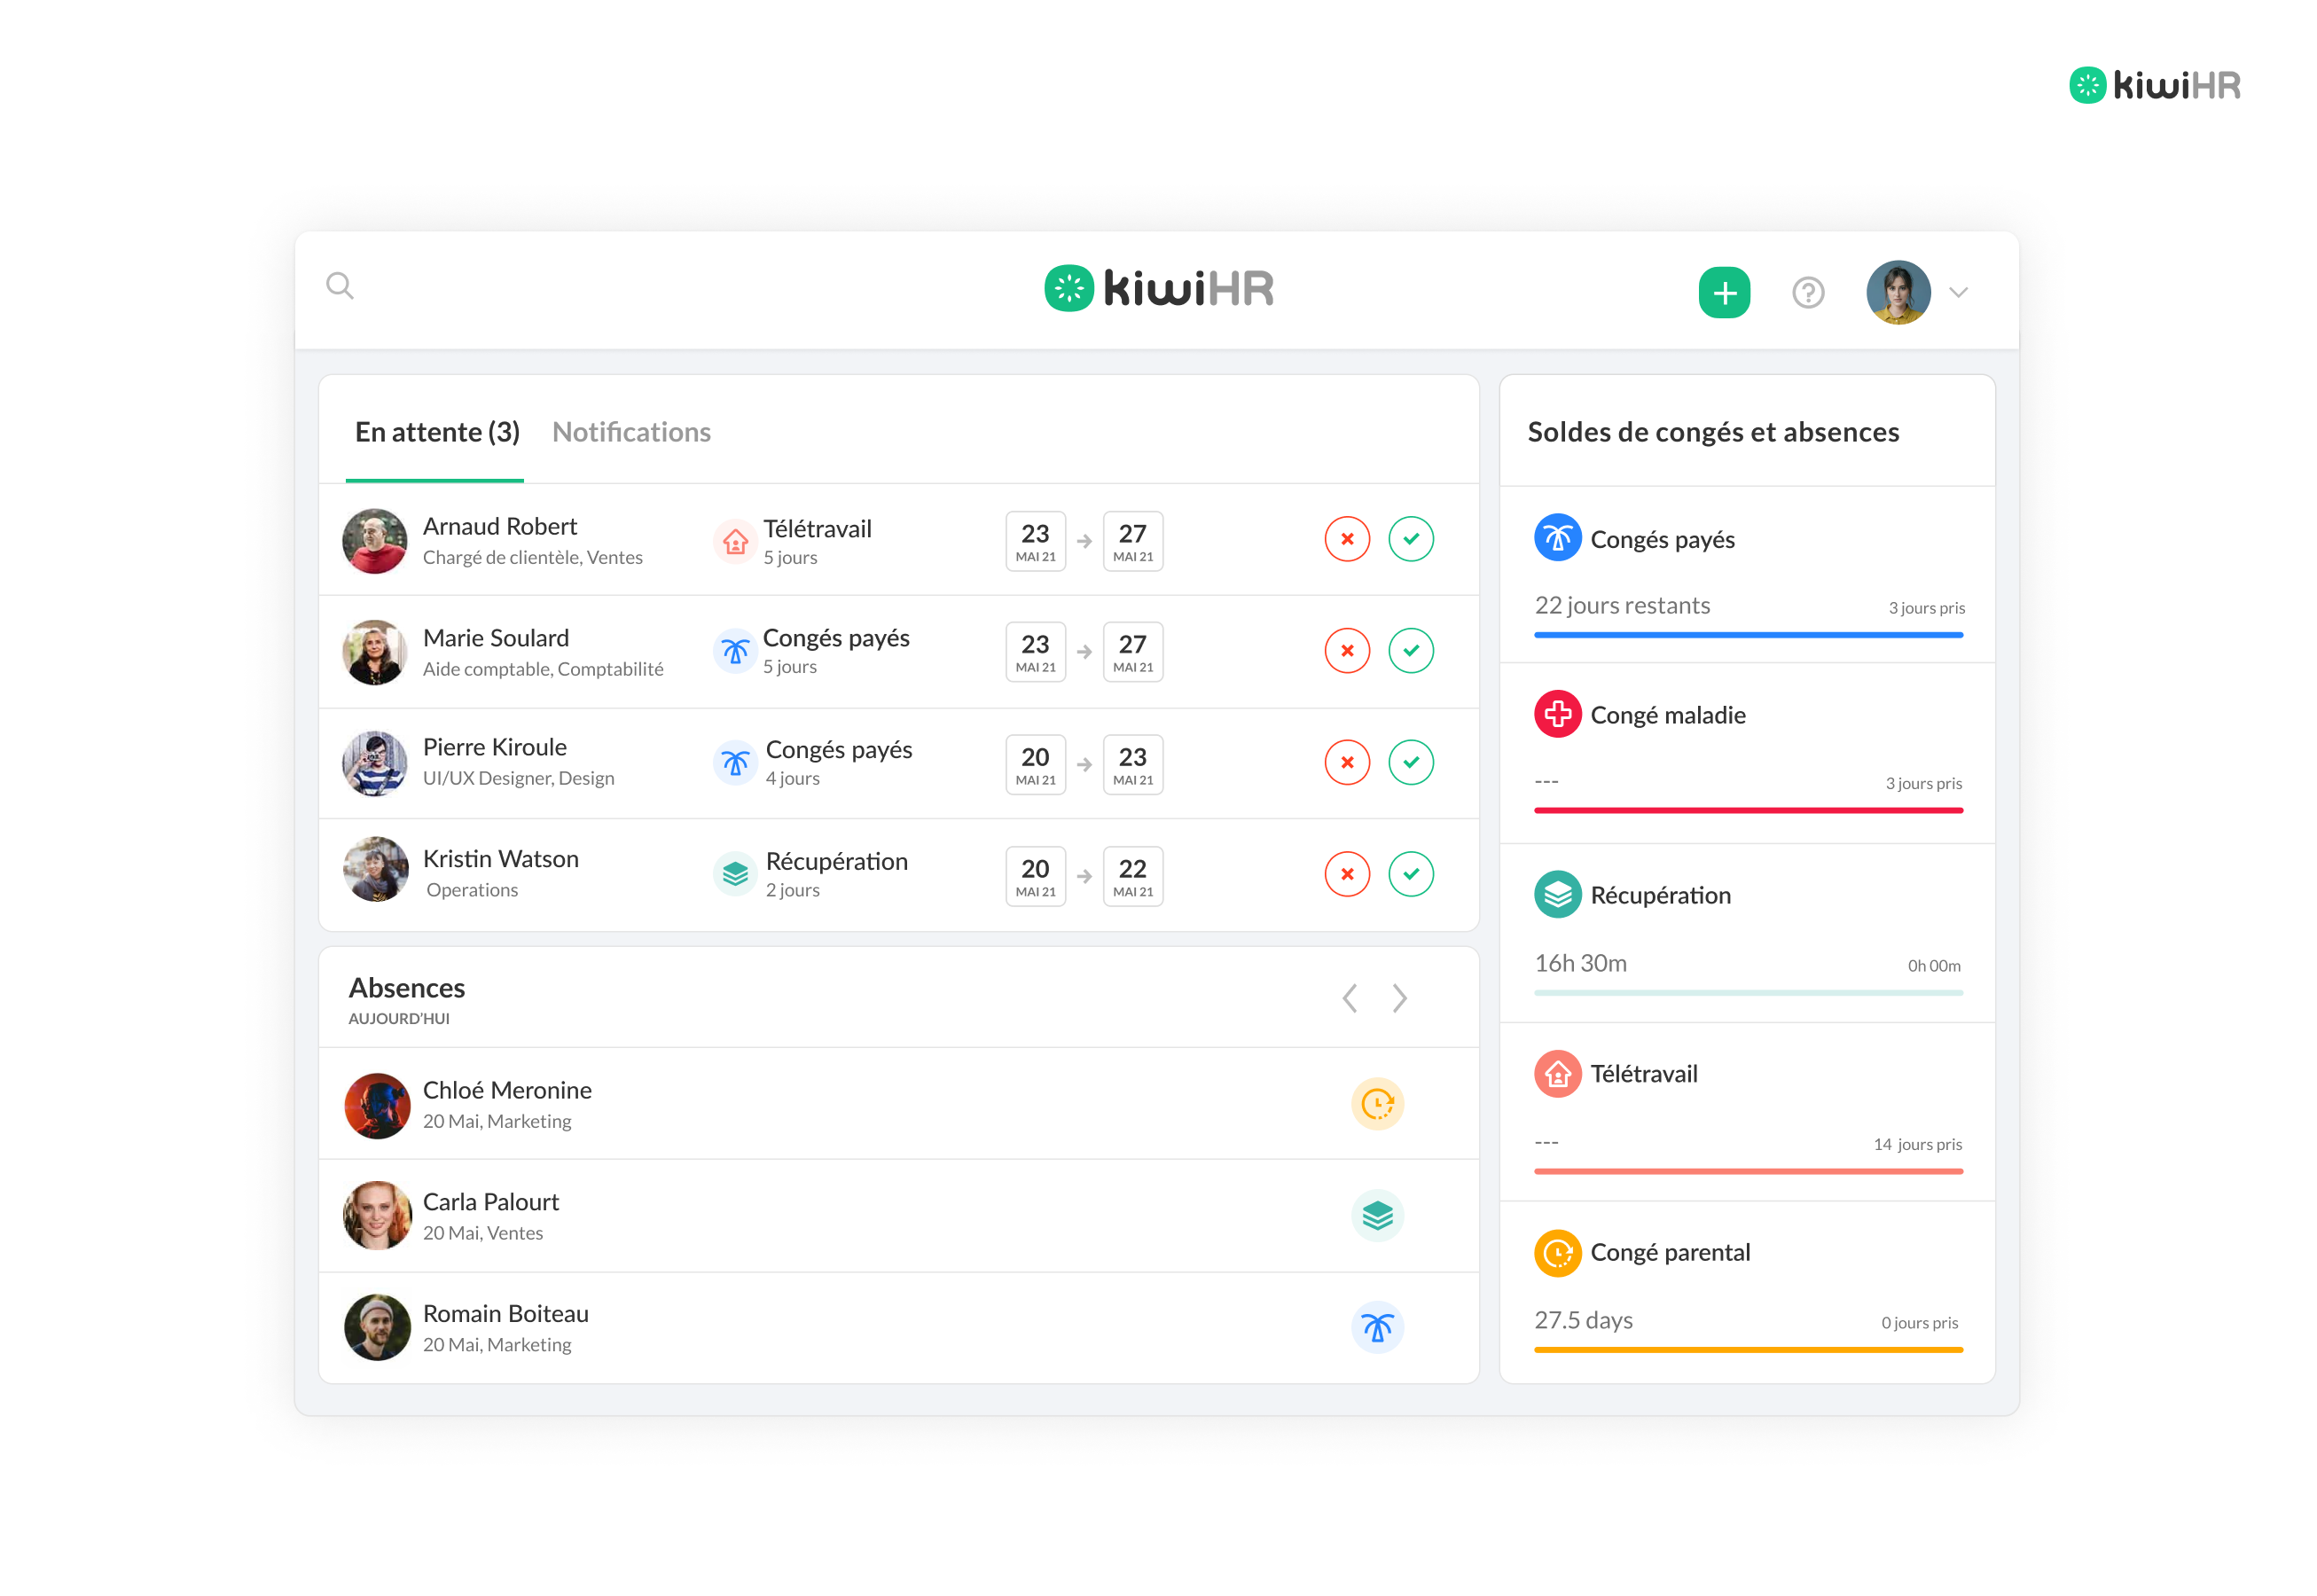The width and height of the screenshot is (2317, 1596).
Task: Open Romain Boiteau's absence entry
Action: tap(898, 1328)
